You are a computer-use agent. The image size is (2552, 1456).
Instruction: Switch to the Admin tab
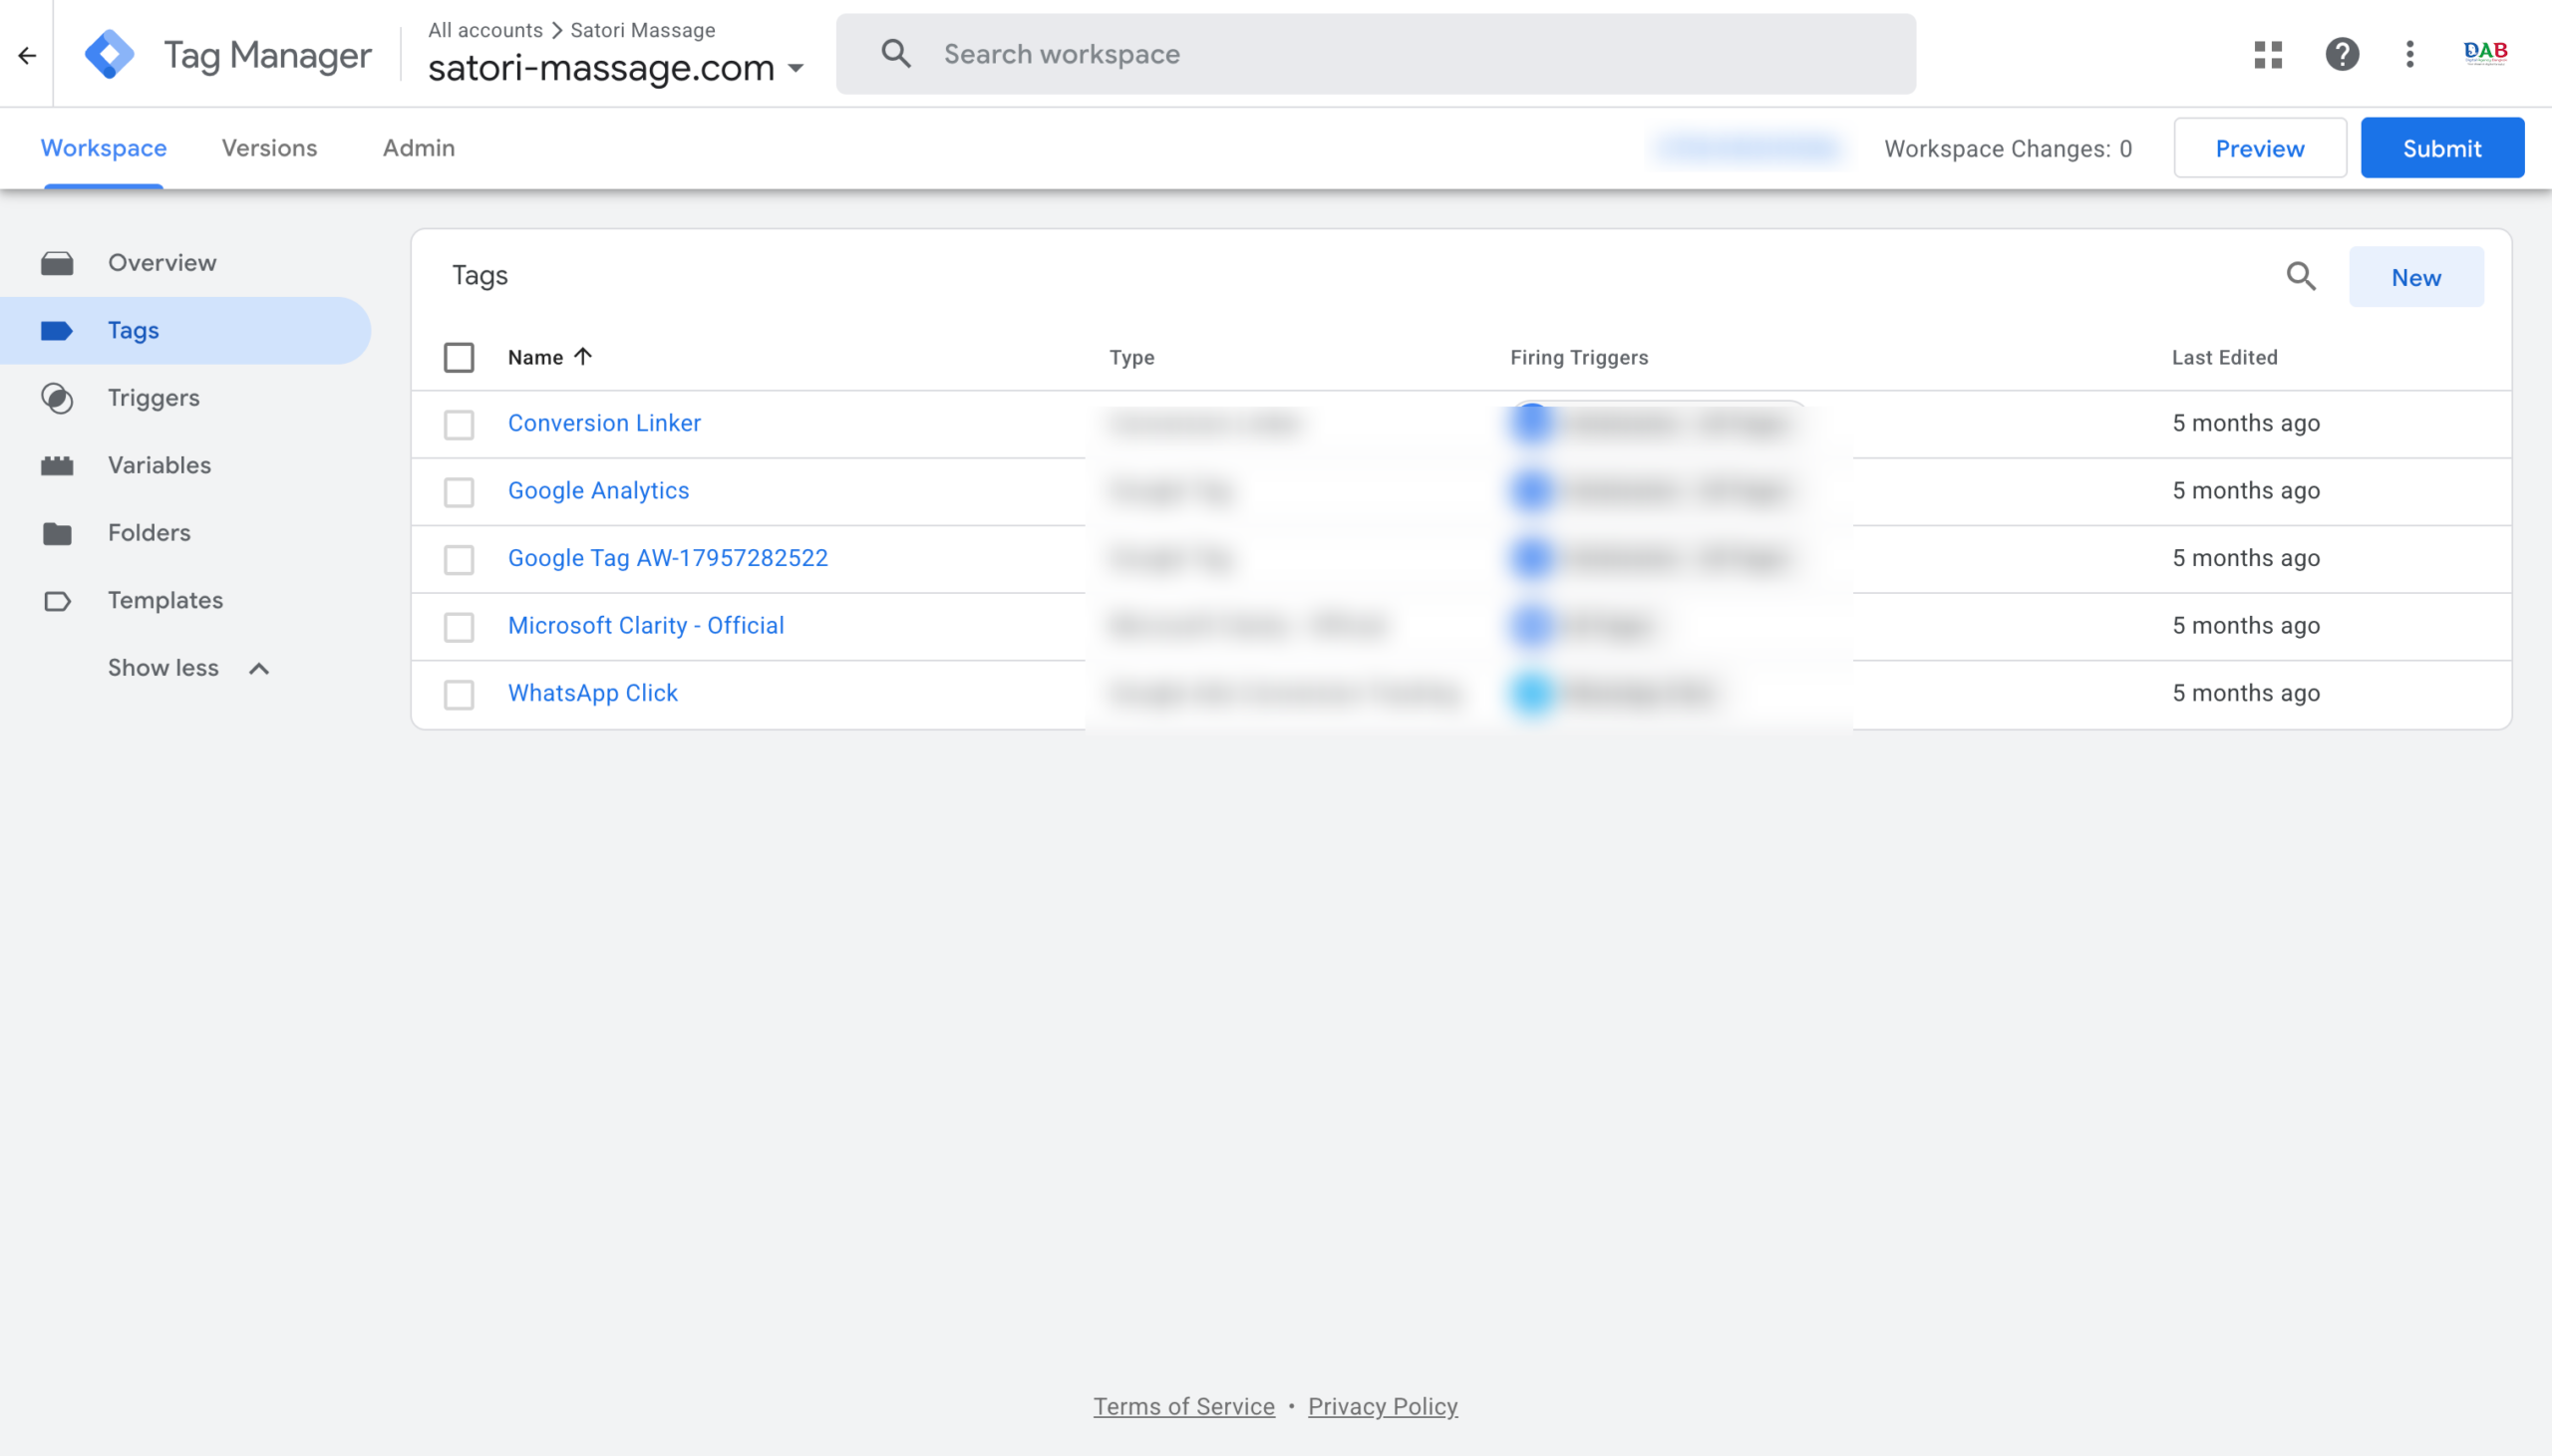(x=419, y=148)
